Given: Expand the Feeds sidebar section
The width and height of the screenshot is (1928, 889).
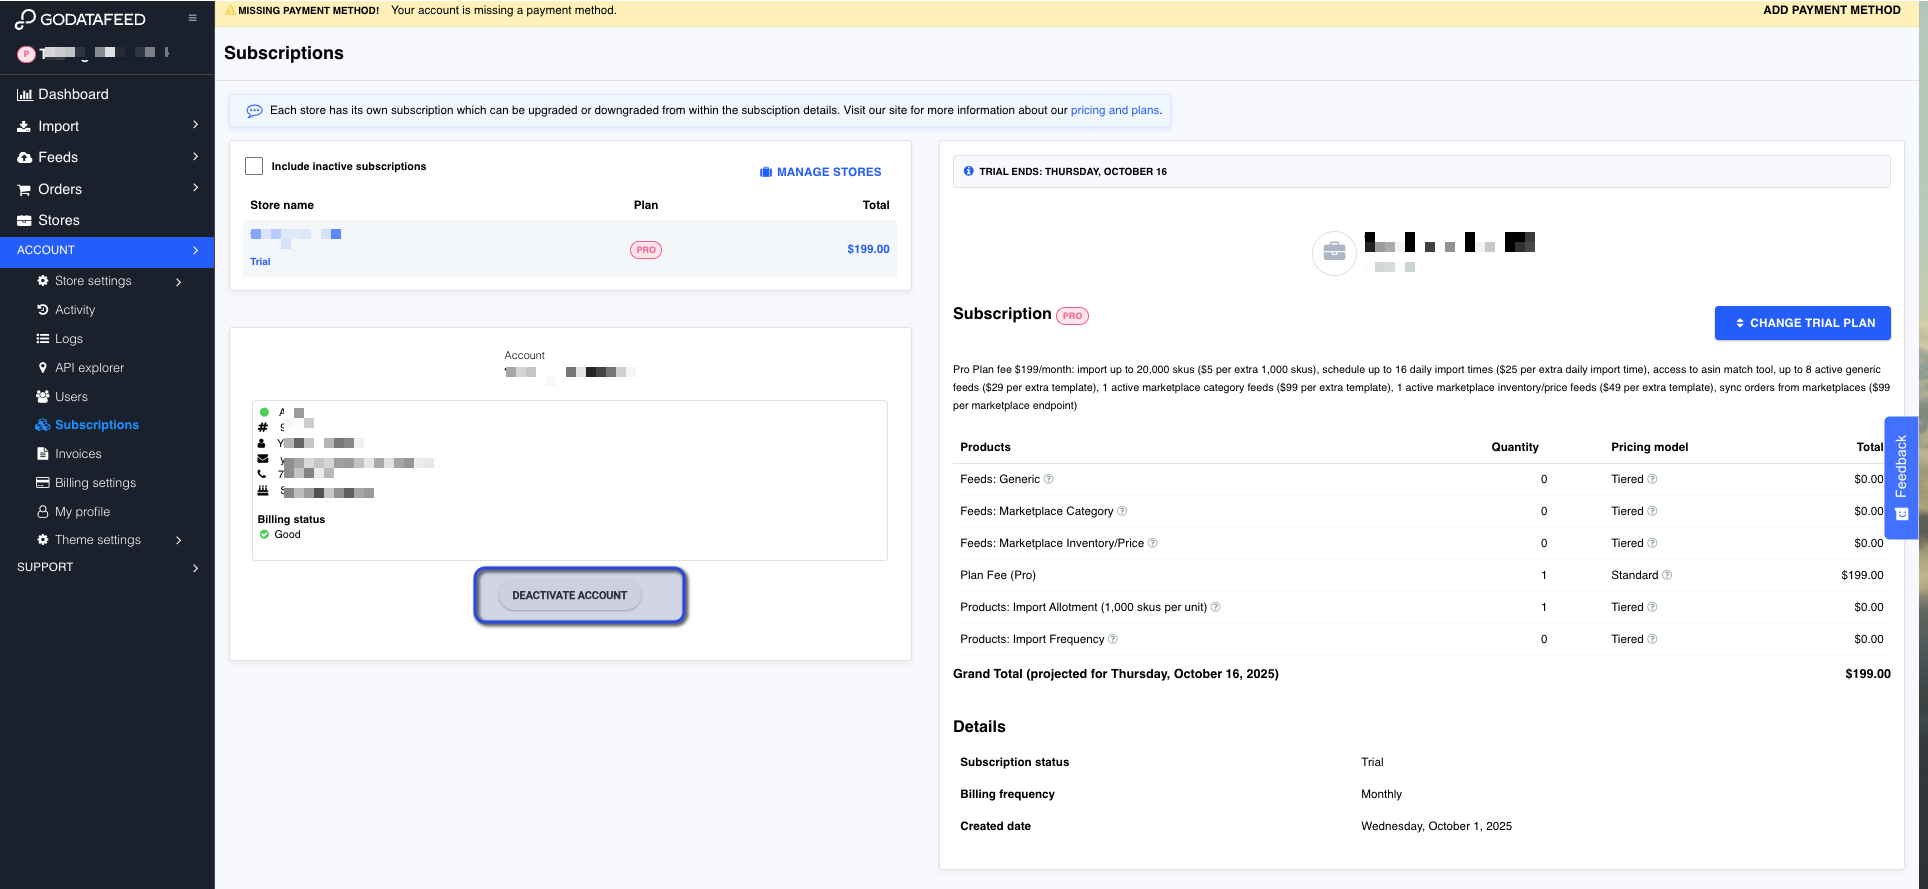Looking at the screenshot, I should [x=195, y=157].
